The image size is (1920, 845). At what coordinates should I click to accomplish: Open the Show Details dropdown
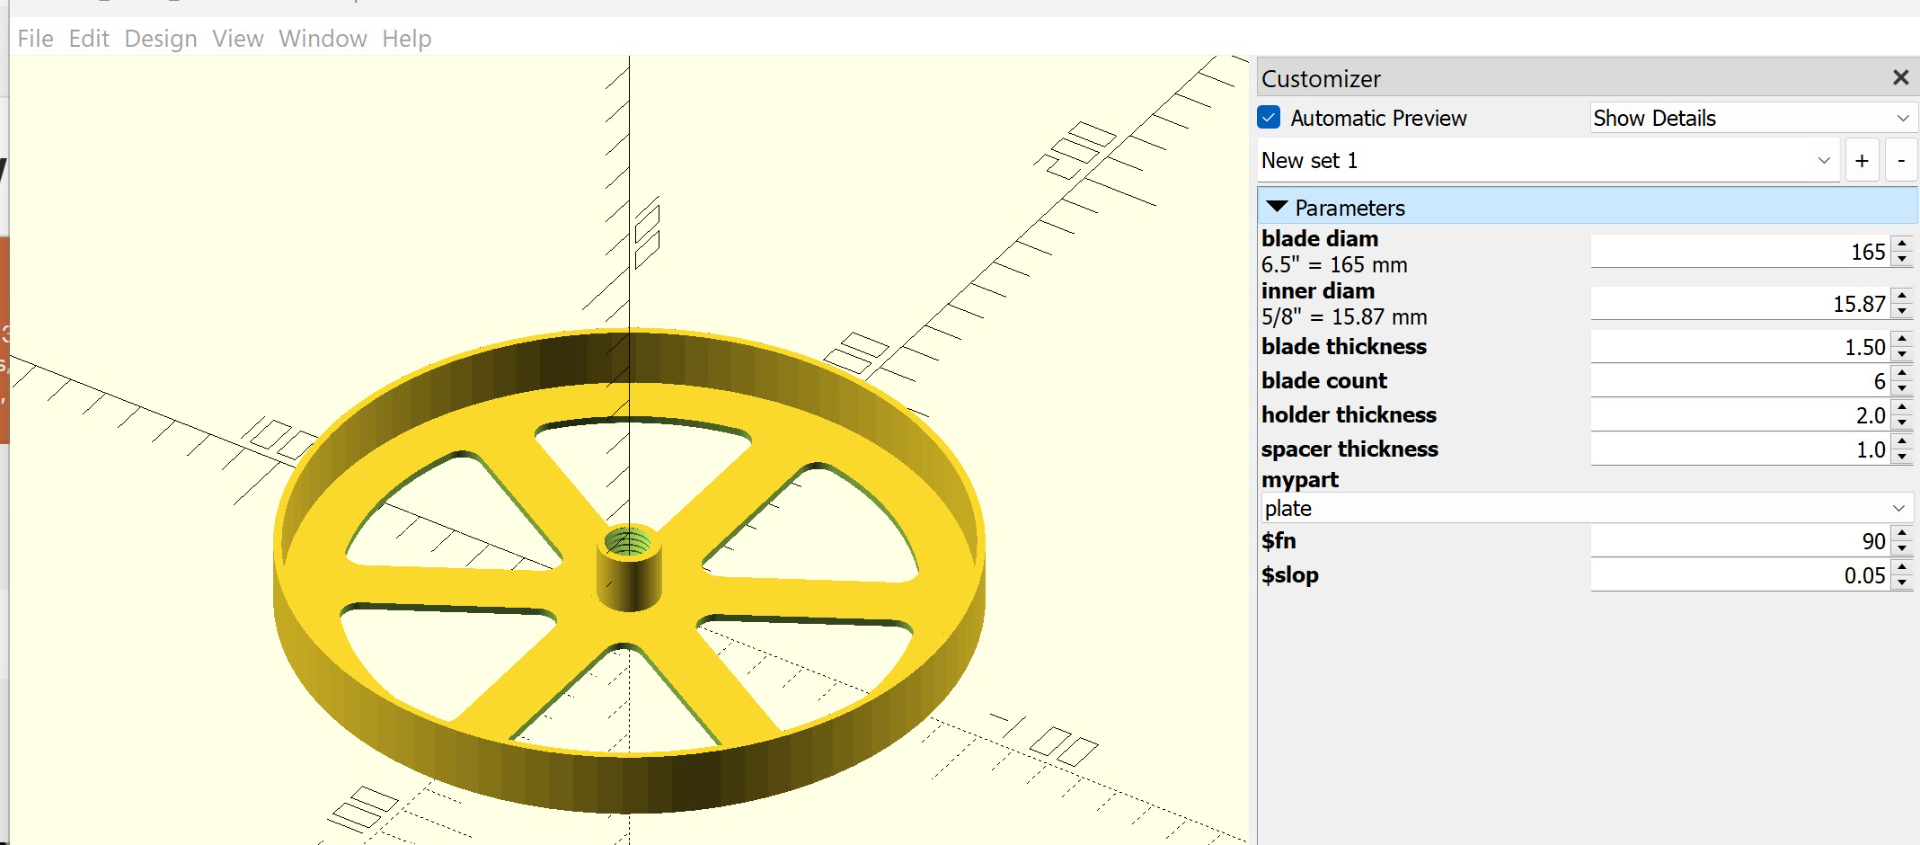[x=1754, y=118]
